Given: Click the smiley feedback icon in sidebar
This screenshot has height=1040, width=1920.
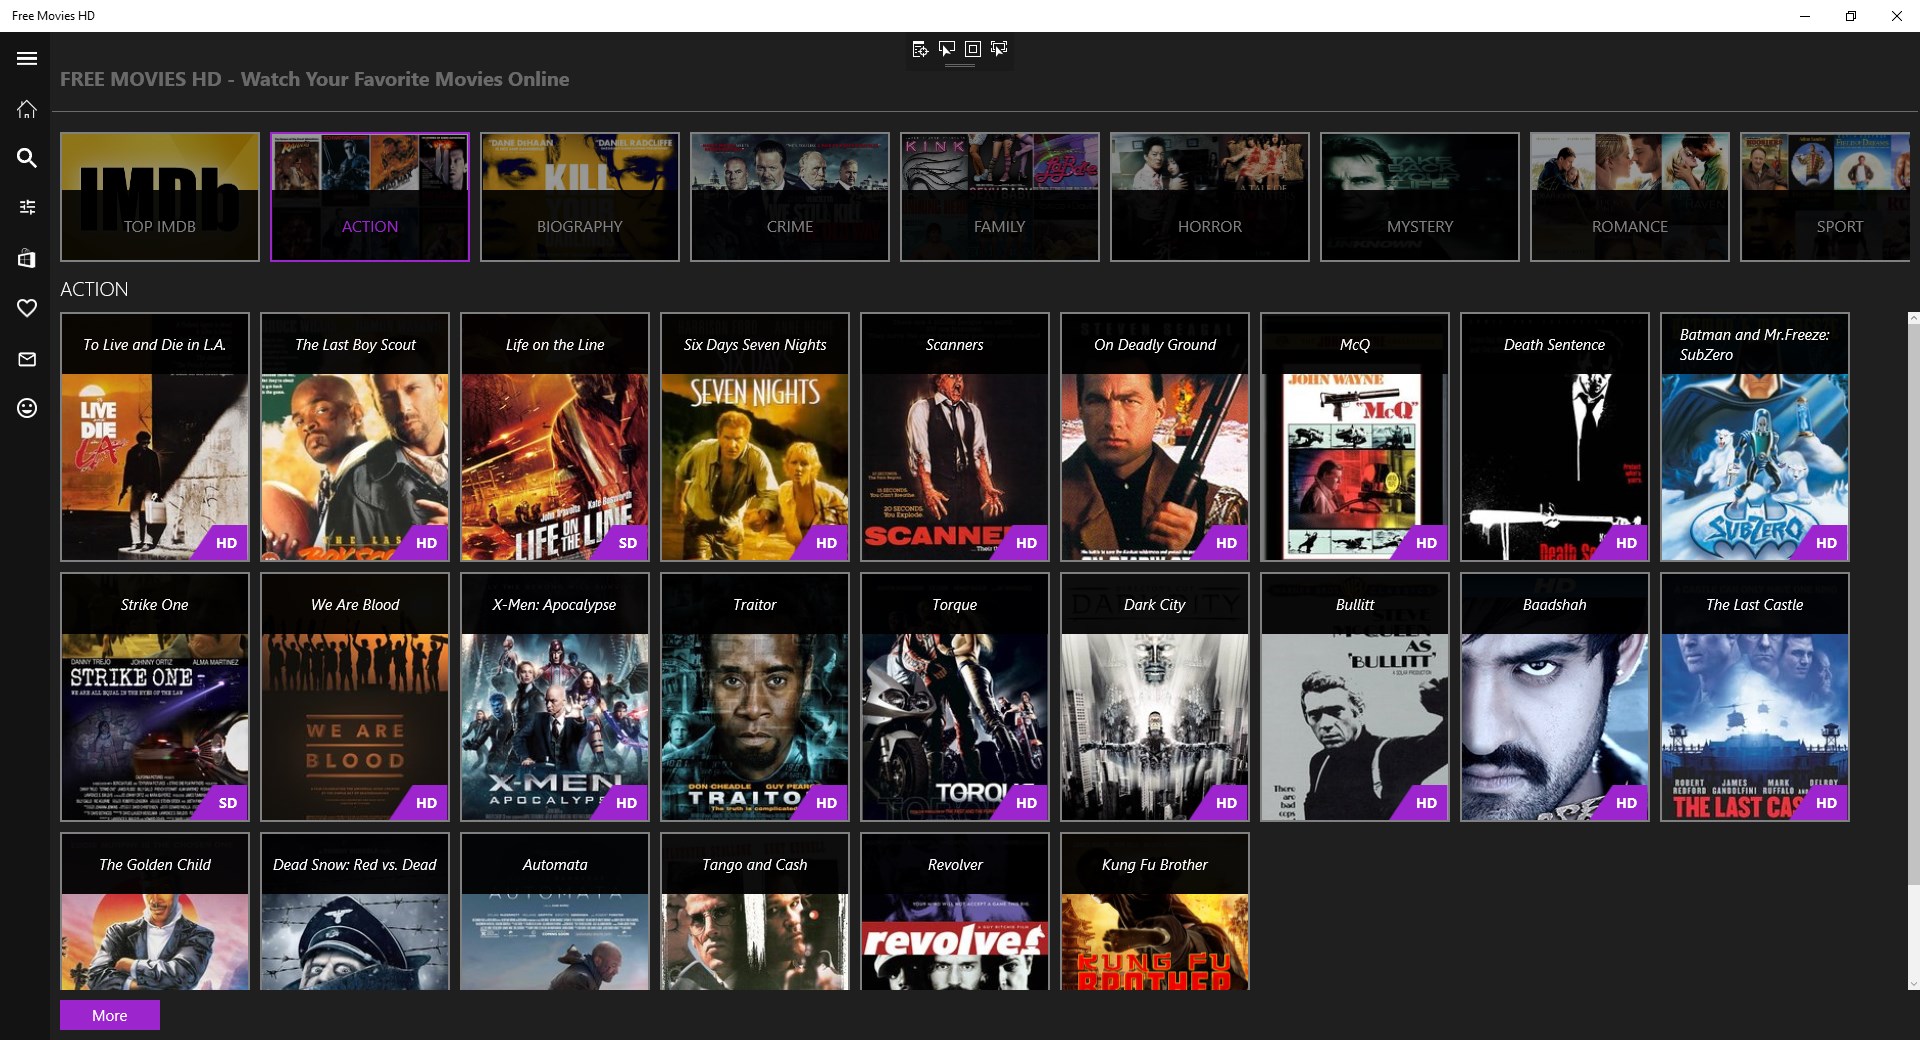Looking at the screenshot, I should 27,408.
